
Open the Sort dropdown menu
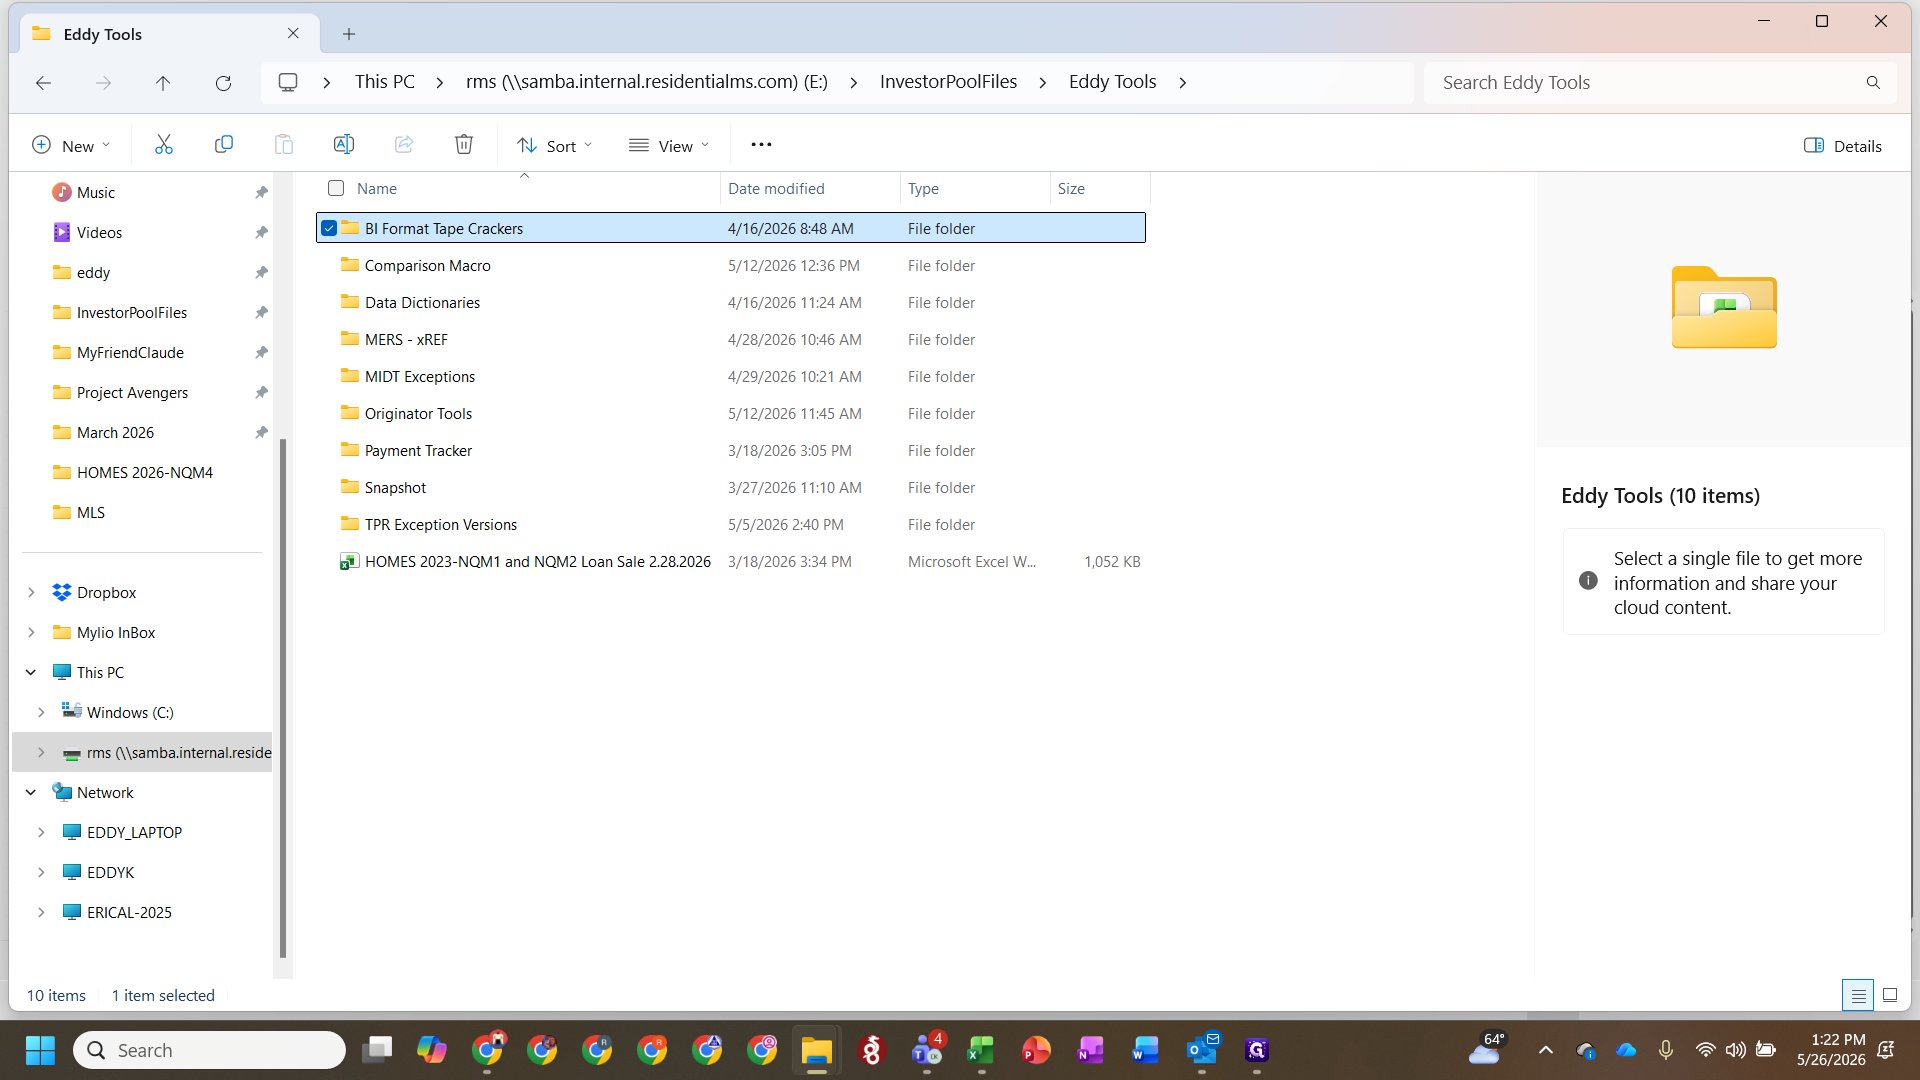pos(555,146)
